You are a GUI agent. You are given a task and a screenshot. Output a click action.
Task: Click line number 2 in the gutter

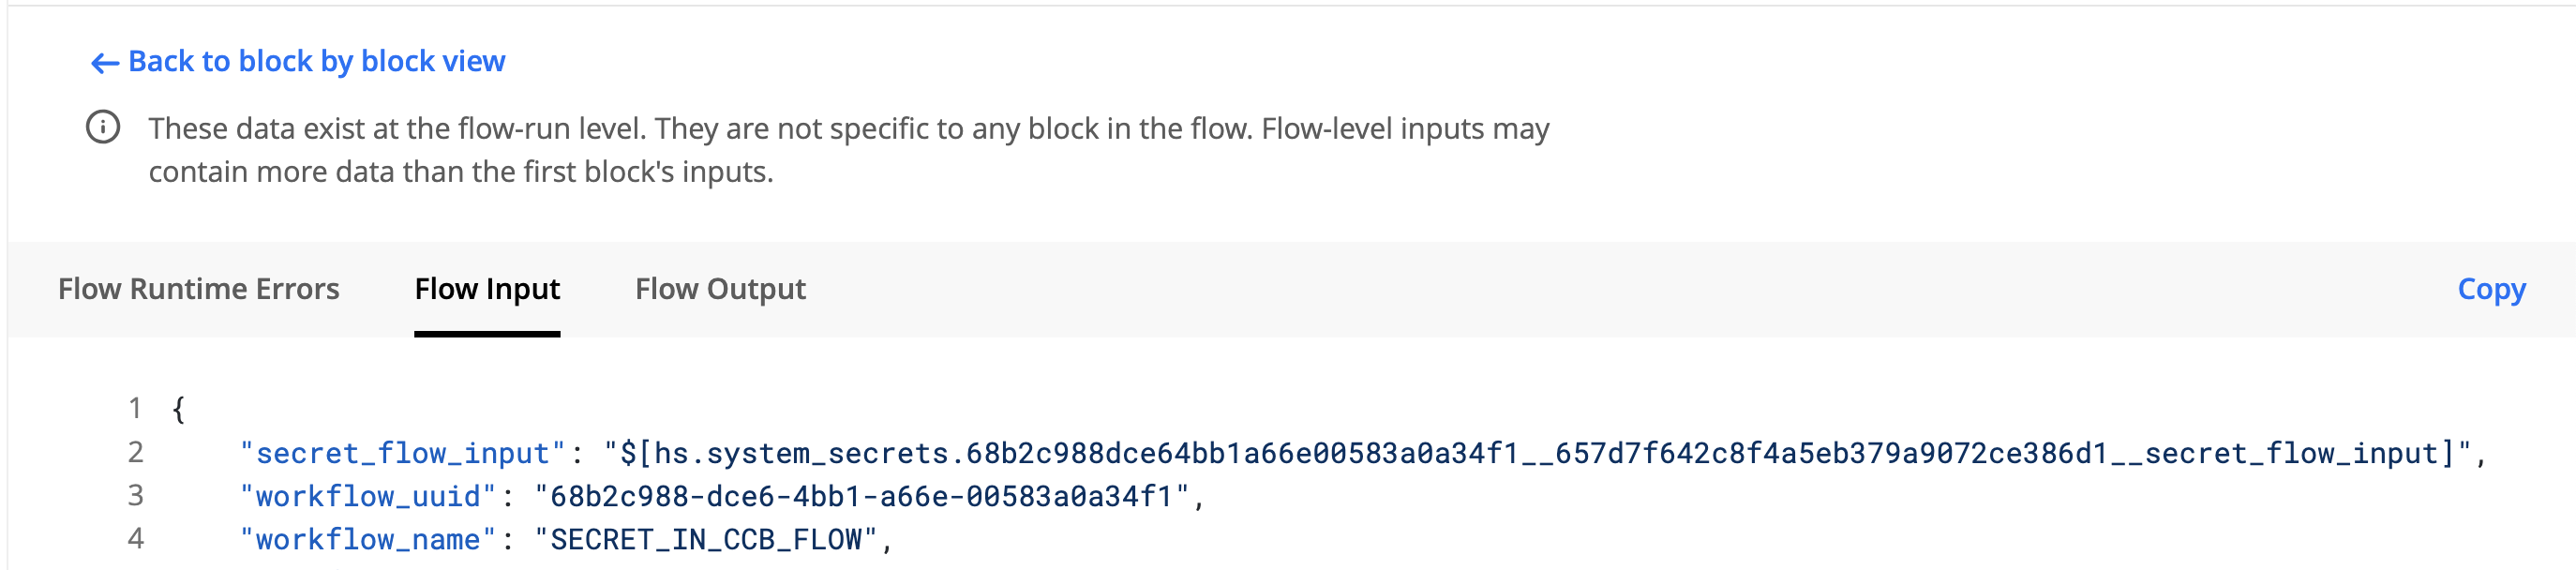135,452
